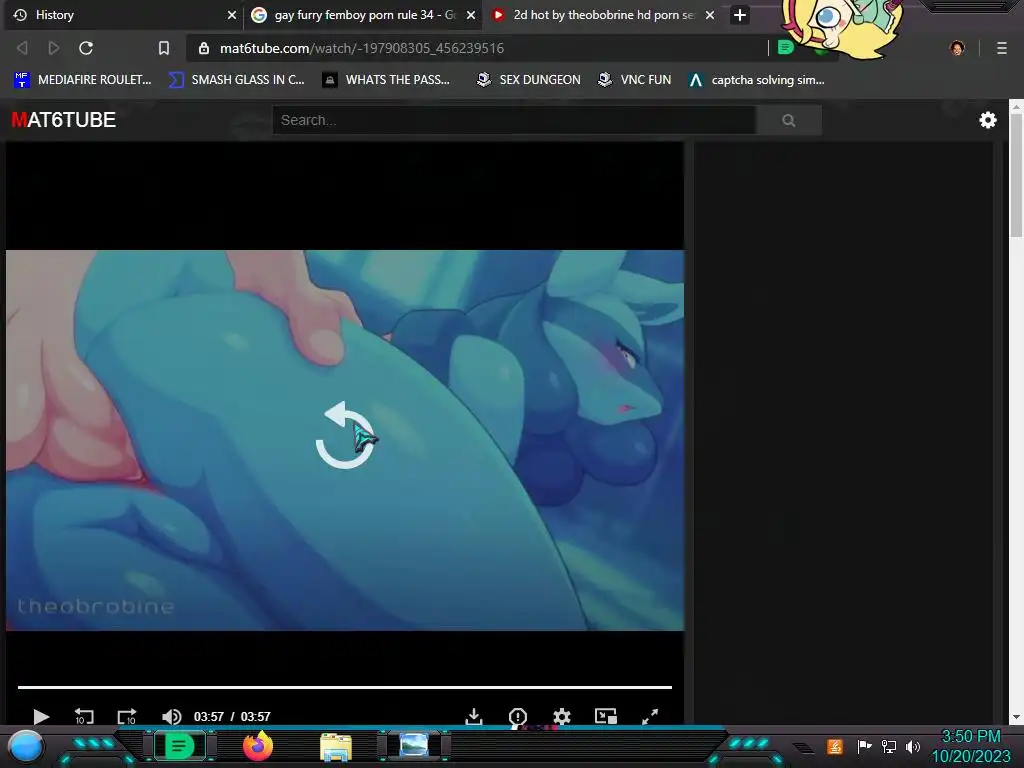Click the page scrollbar up arrow
The width and height of the screenshot is (1024, 768).
click(x=1016, y=106)
